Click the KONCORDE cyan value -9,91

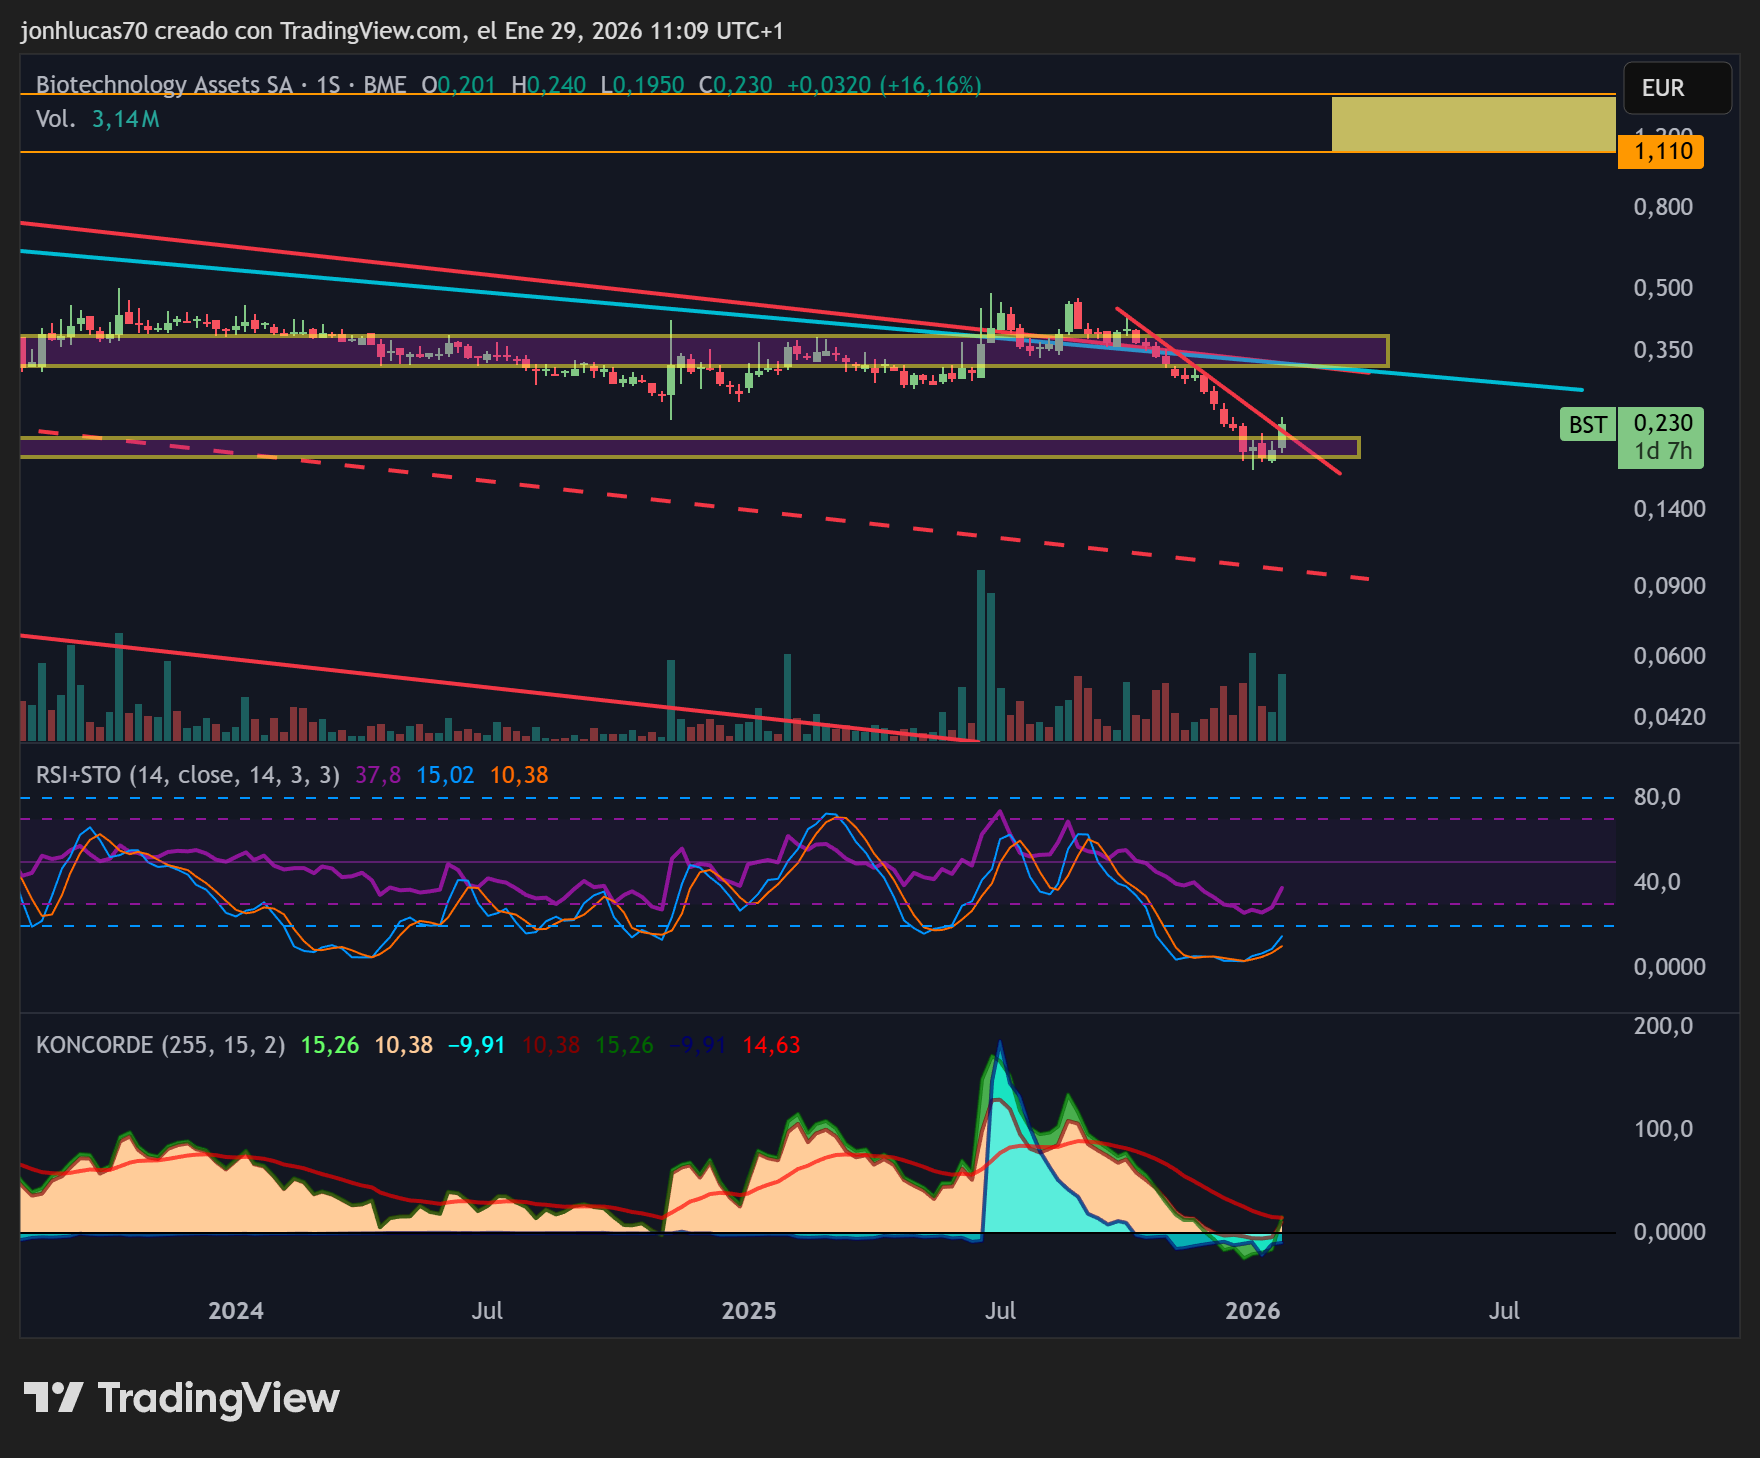pyautogui.click(x=476, y=1045)
